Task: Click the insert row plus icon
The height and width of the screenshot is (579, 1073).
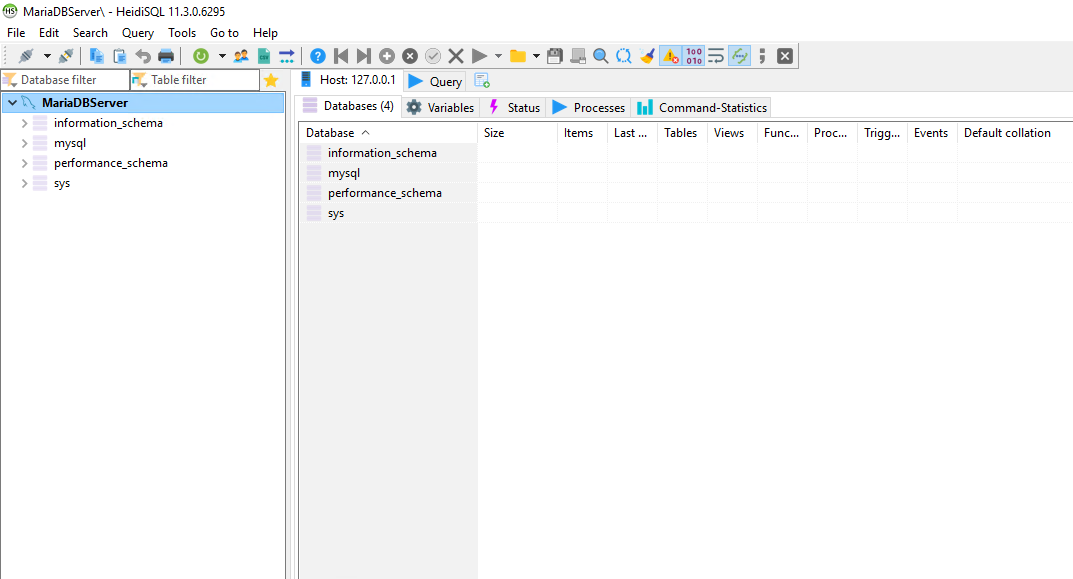Action: 387,56
